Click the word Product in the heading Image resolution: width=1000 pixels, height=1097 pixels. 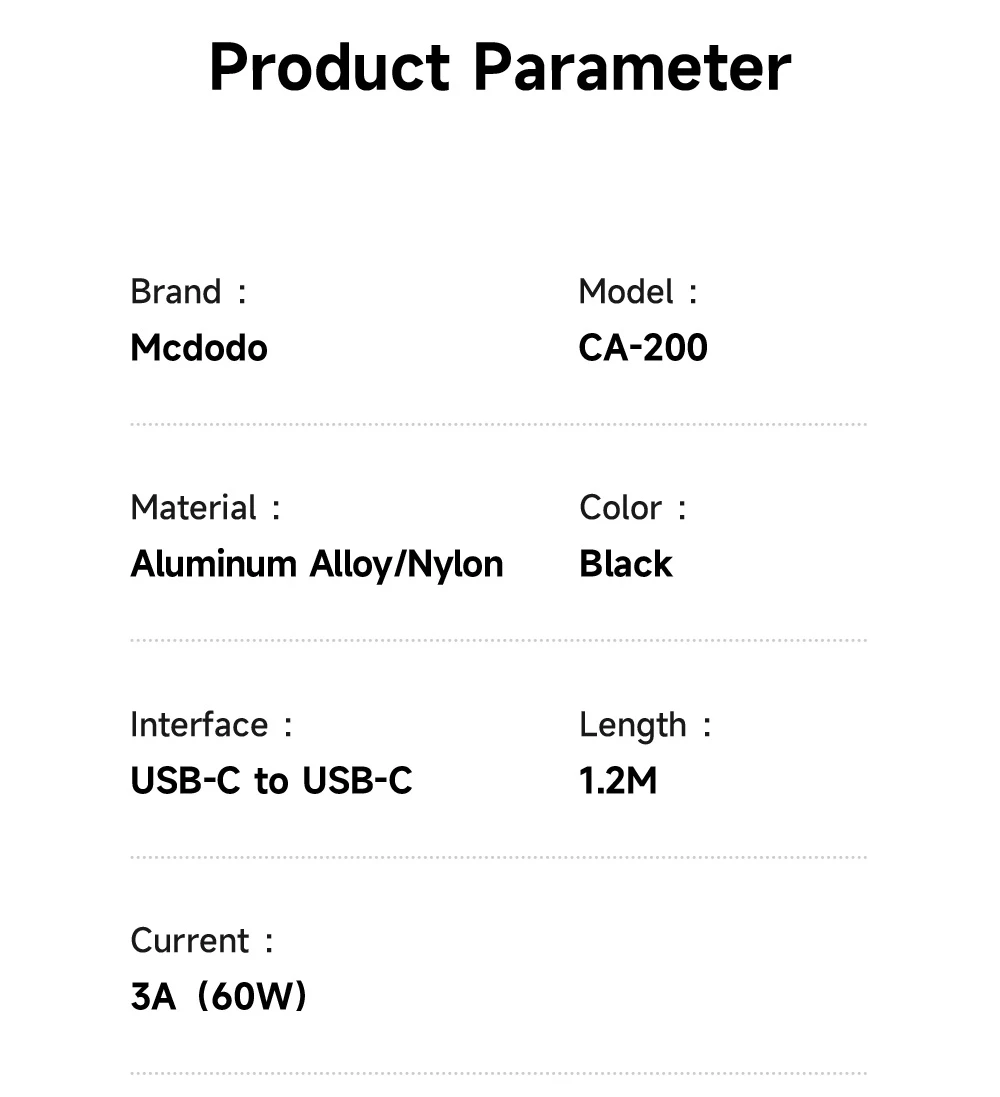click(x=329, y=68)
